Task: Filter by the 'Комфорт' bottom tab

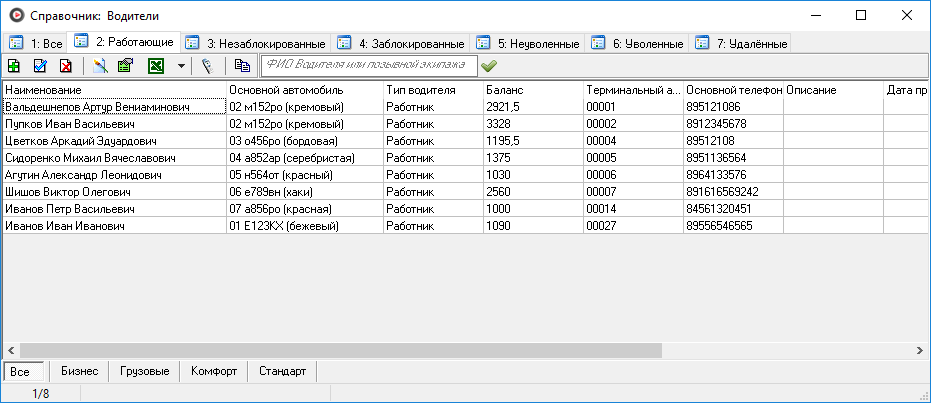Action: tap(215, 371)
